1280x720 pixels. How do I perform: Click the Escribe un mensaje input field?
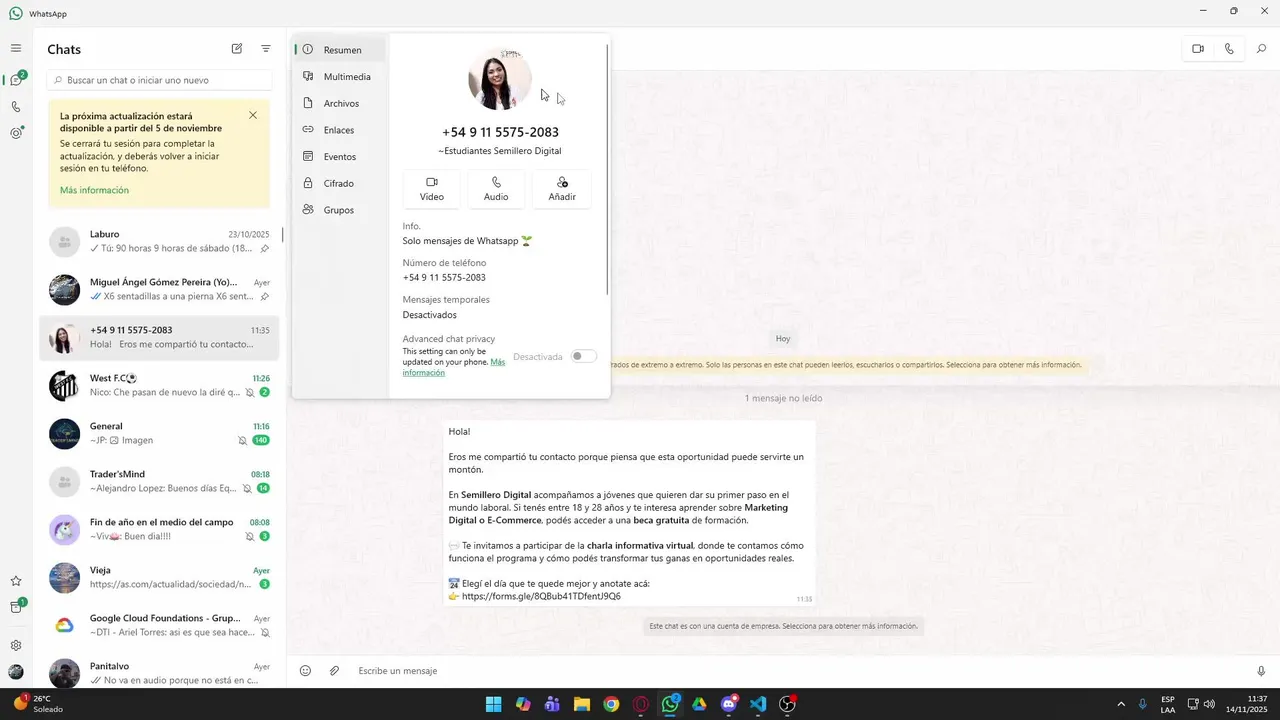pyautogui.click(x=800, y=671)
